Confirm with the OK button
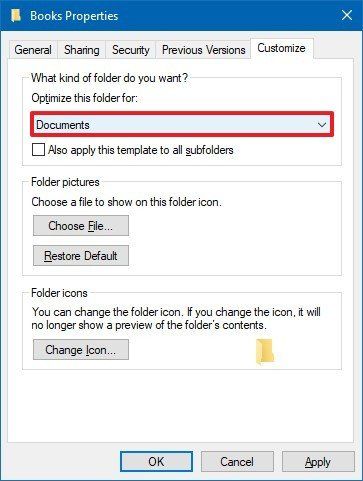363x481 pixels. [156, 461]
